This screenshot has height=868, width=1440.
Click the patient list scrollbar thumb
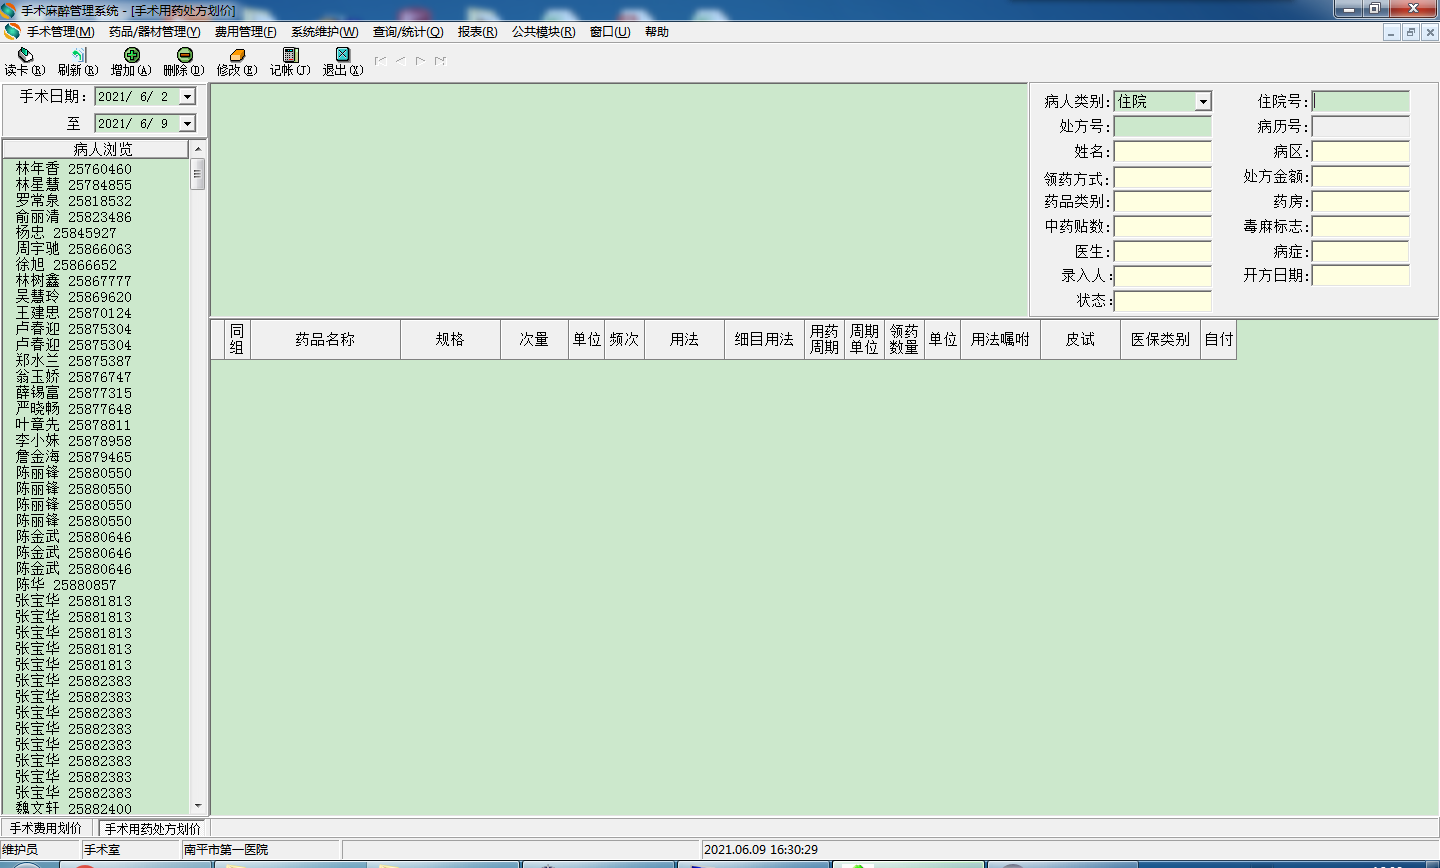click(198, 174)
